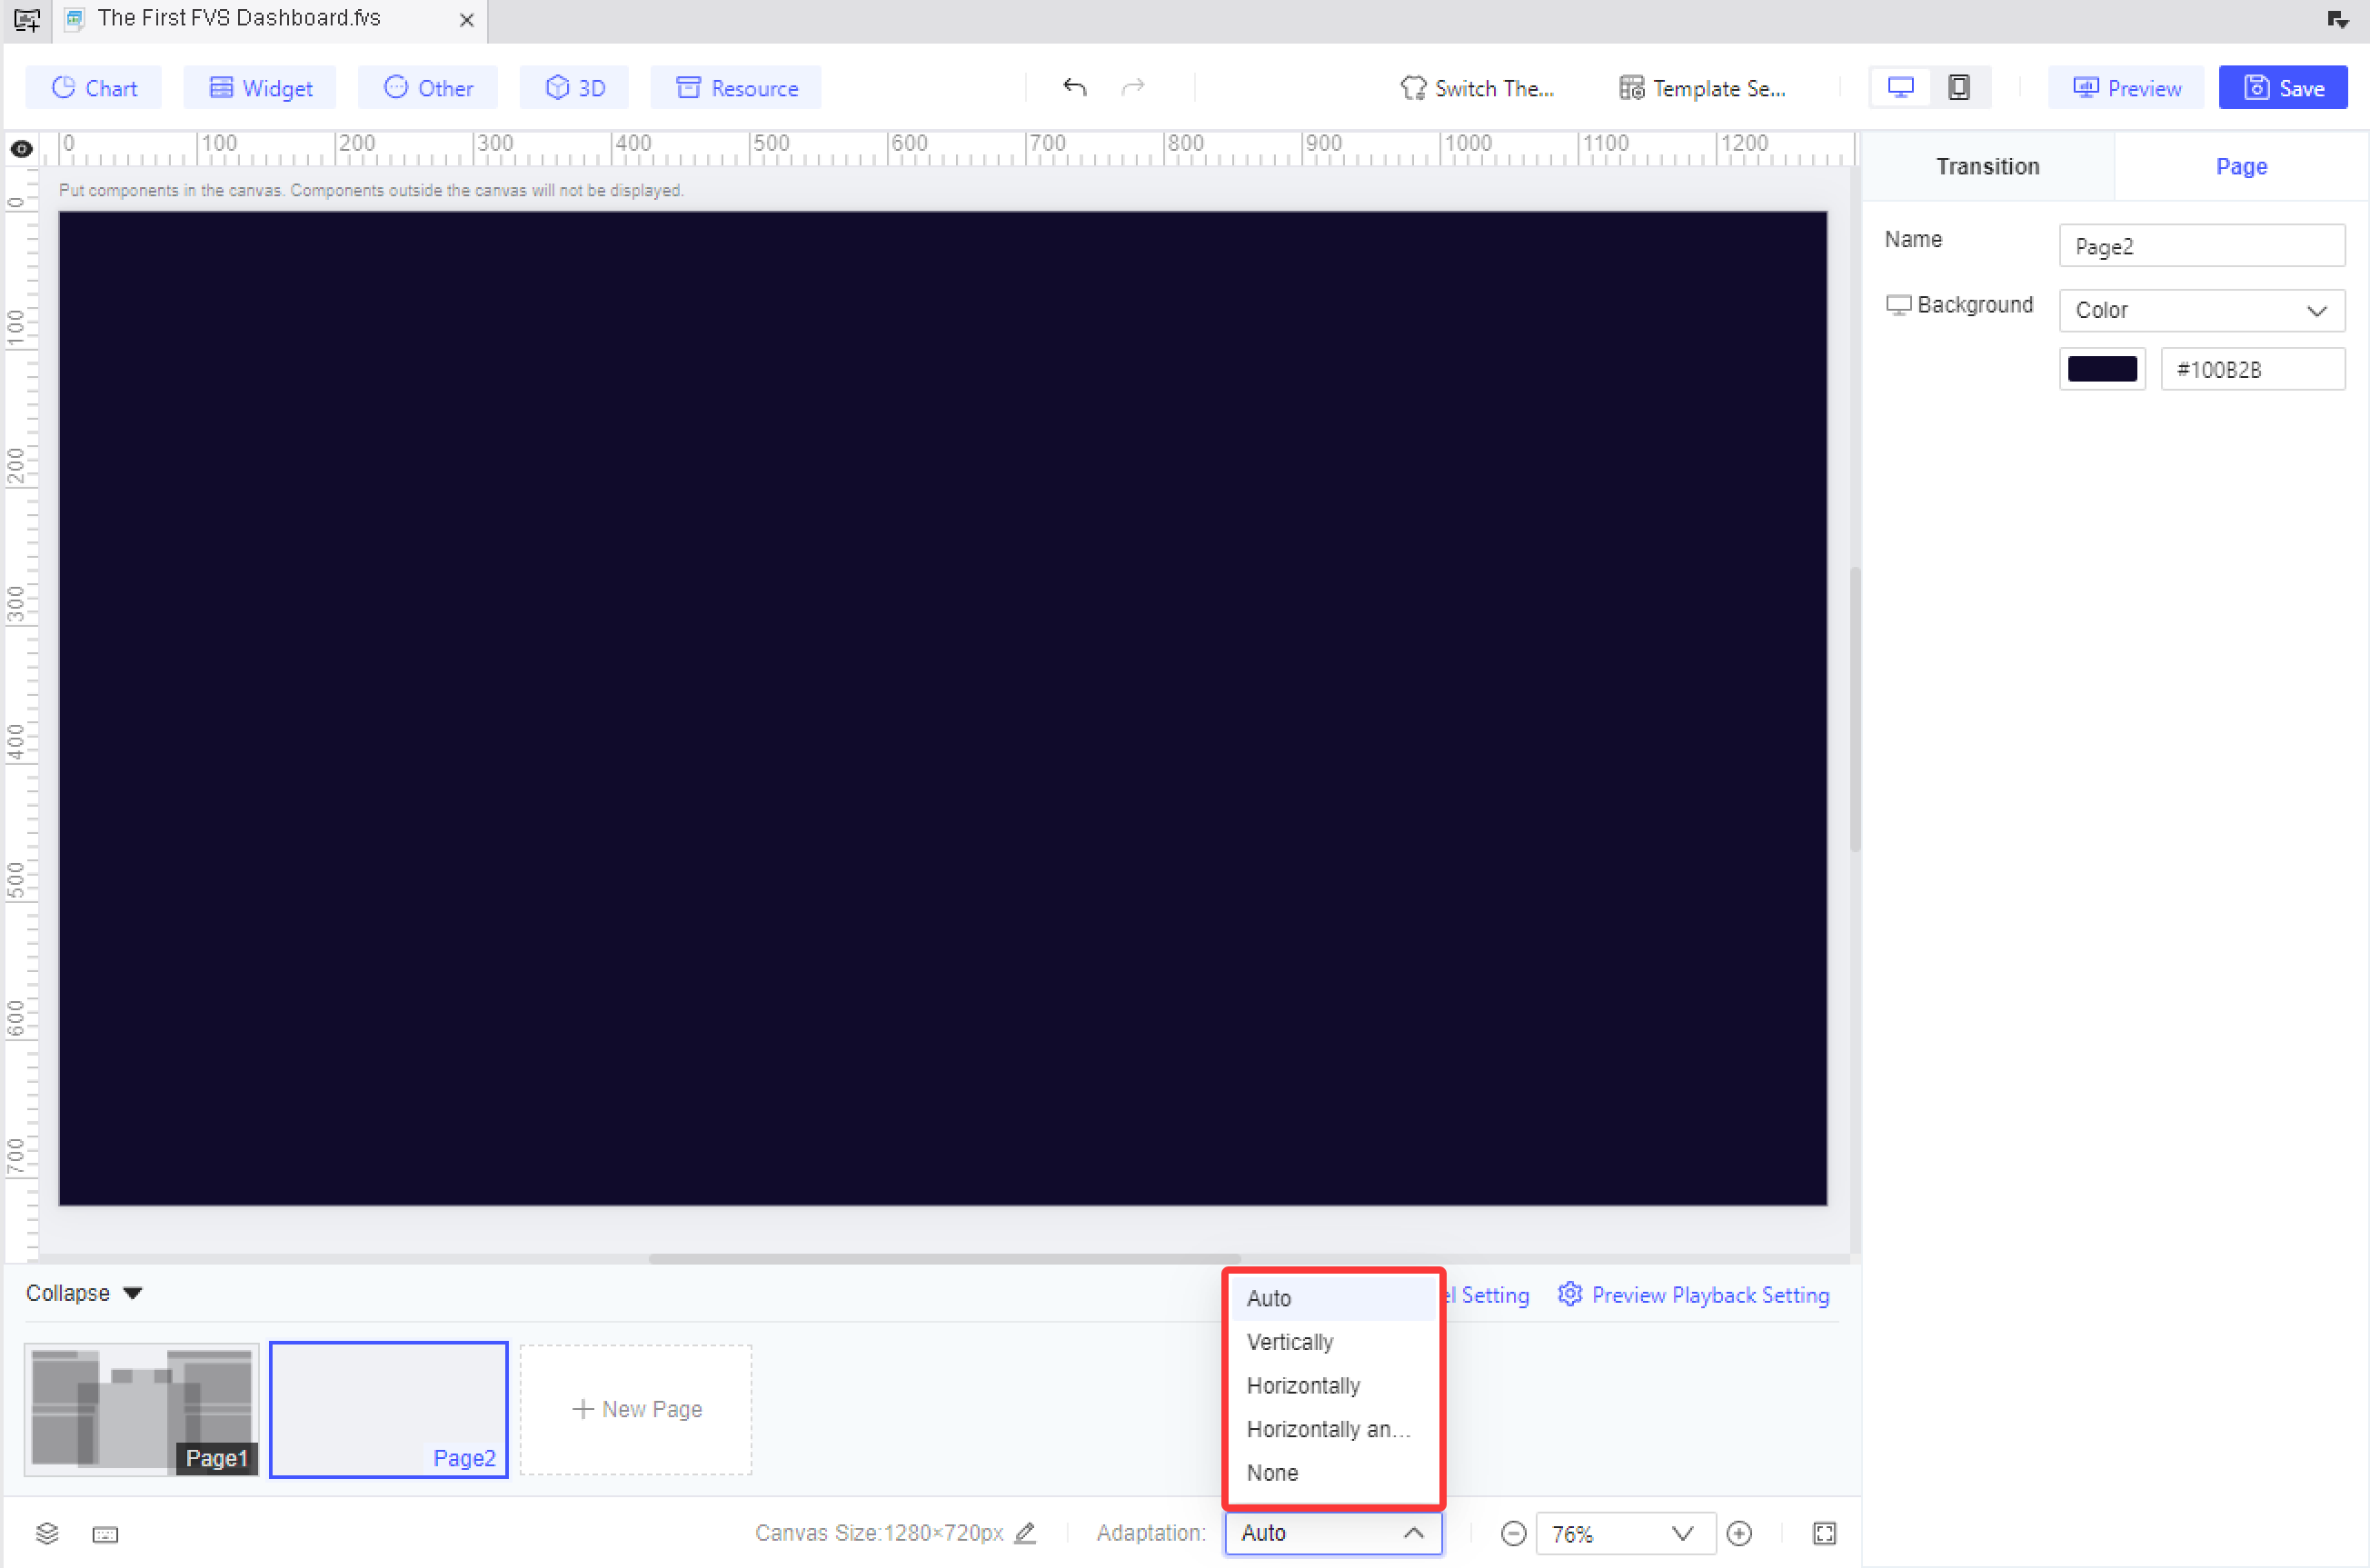Switch to the Transition tab
Screen dimensions: 2370x1568
(1988, 166)
